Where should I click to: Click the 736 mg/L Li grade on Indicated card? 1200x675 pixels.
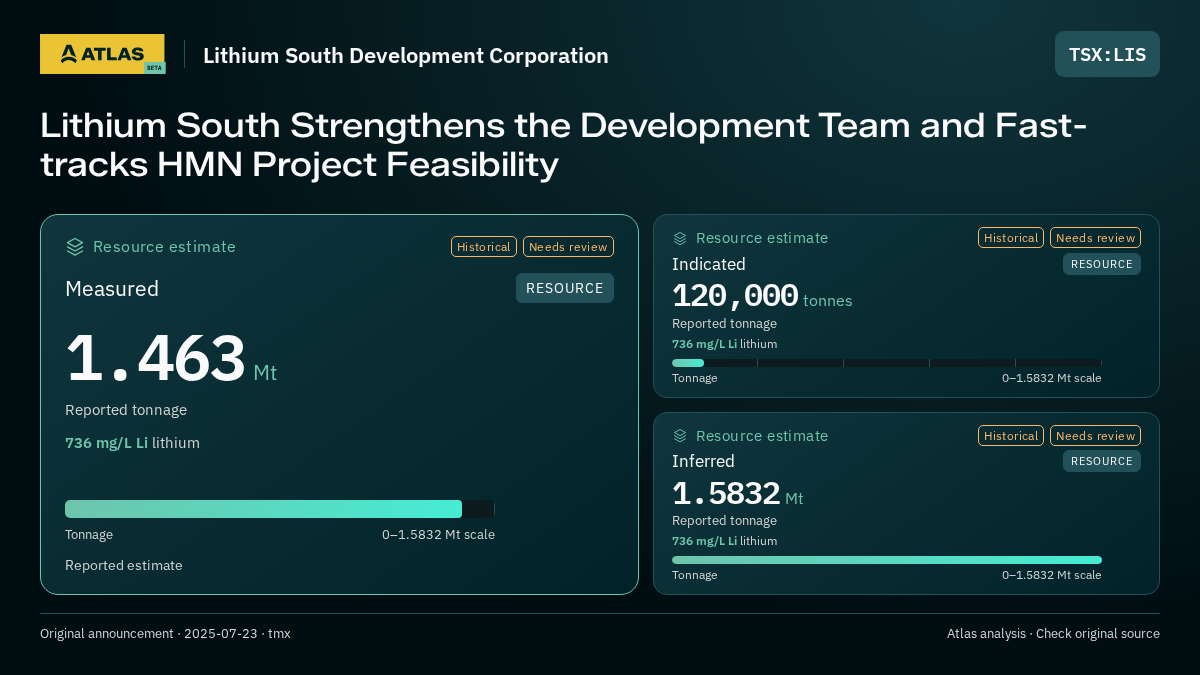[724, 344]
